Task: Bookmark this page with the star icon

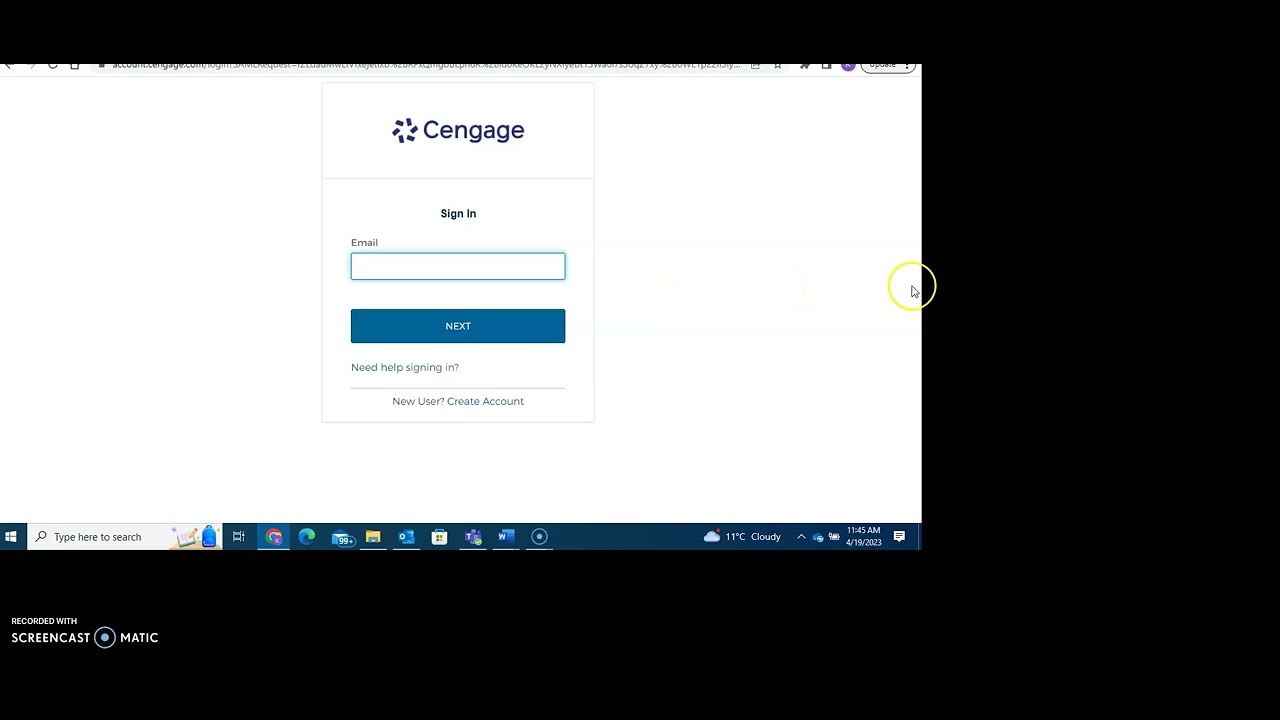Action: coord(777,65)
